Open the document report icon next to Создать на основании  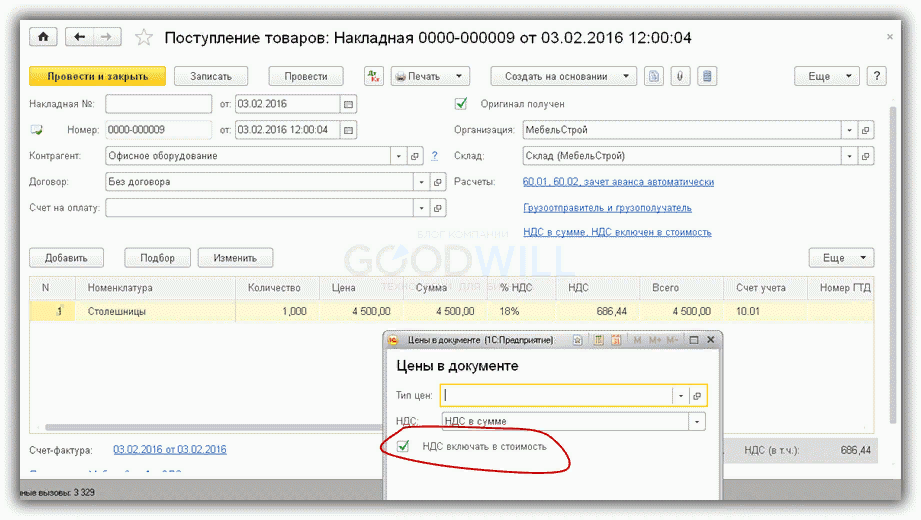point(654,76)
